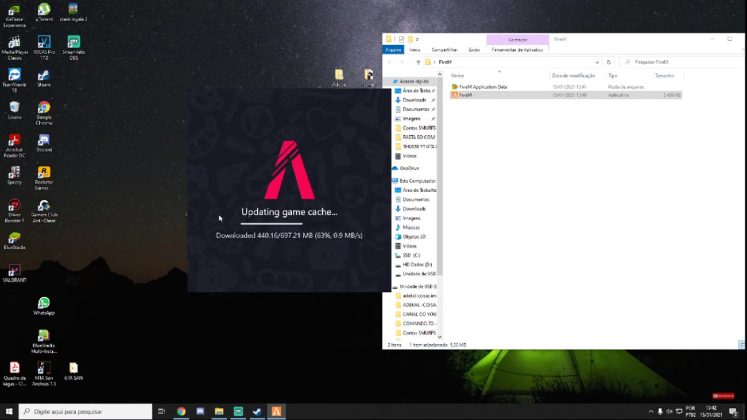
Task: Open Músicas under Este Computador
Action: (411, 228)
